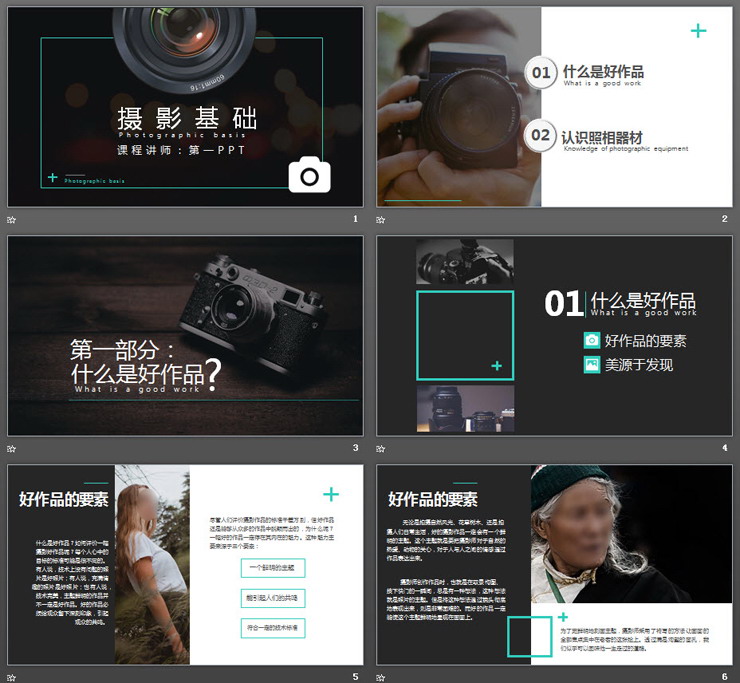Select slide 5 with blonde woman photo
The width and height of the screenshot is (740, 683).
185,565
